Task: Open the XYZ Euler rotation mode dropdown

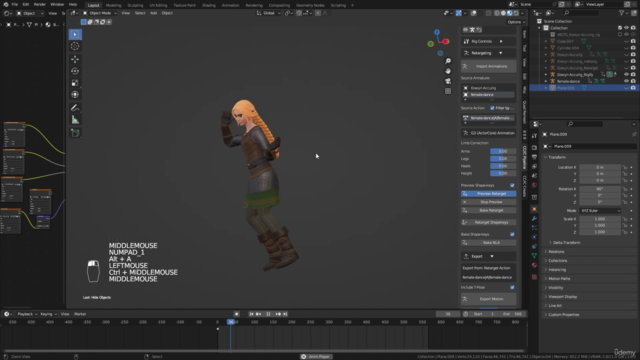Action: (x=600, y=211)
